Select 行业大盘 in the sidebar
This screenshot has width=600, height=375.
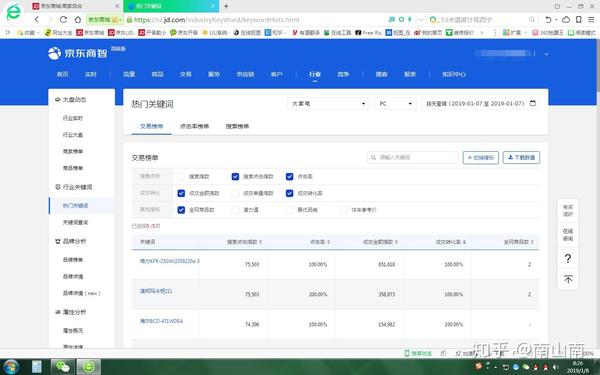[73, 135]
